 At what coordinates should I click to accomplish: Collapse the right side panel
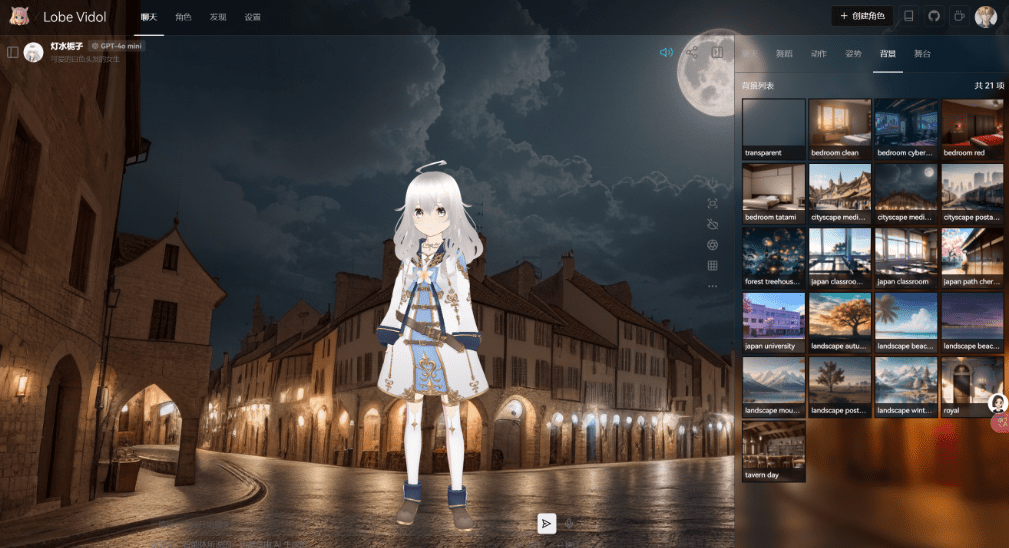click(x=717, y=52)
